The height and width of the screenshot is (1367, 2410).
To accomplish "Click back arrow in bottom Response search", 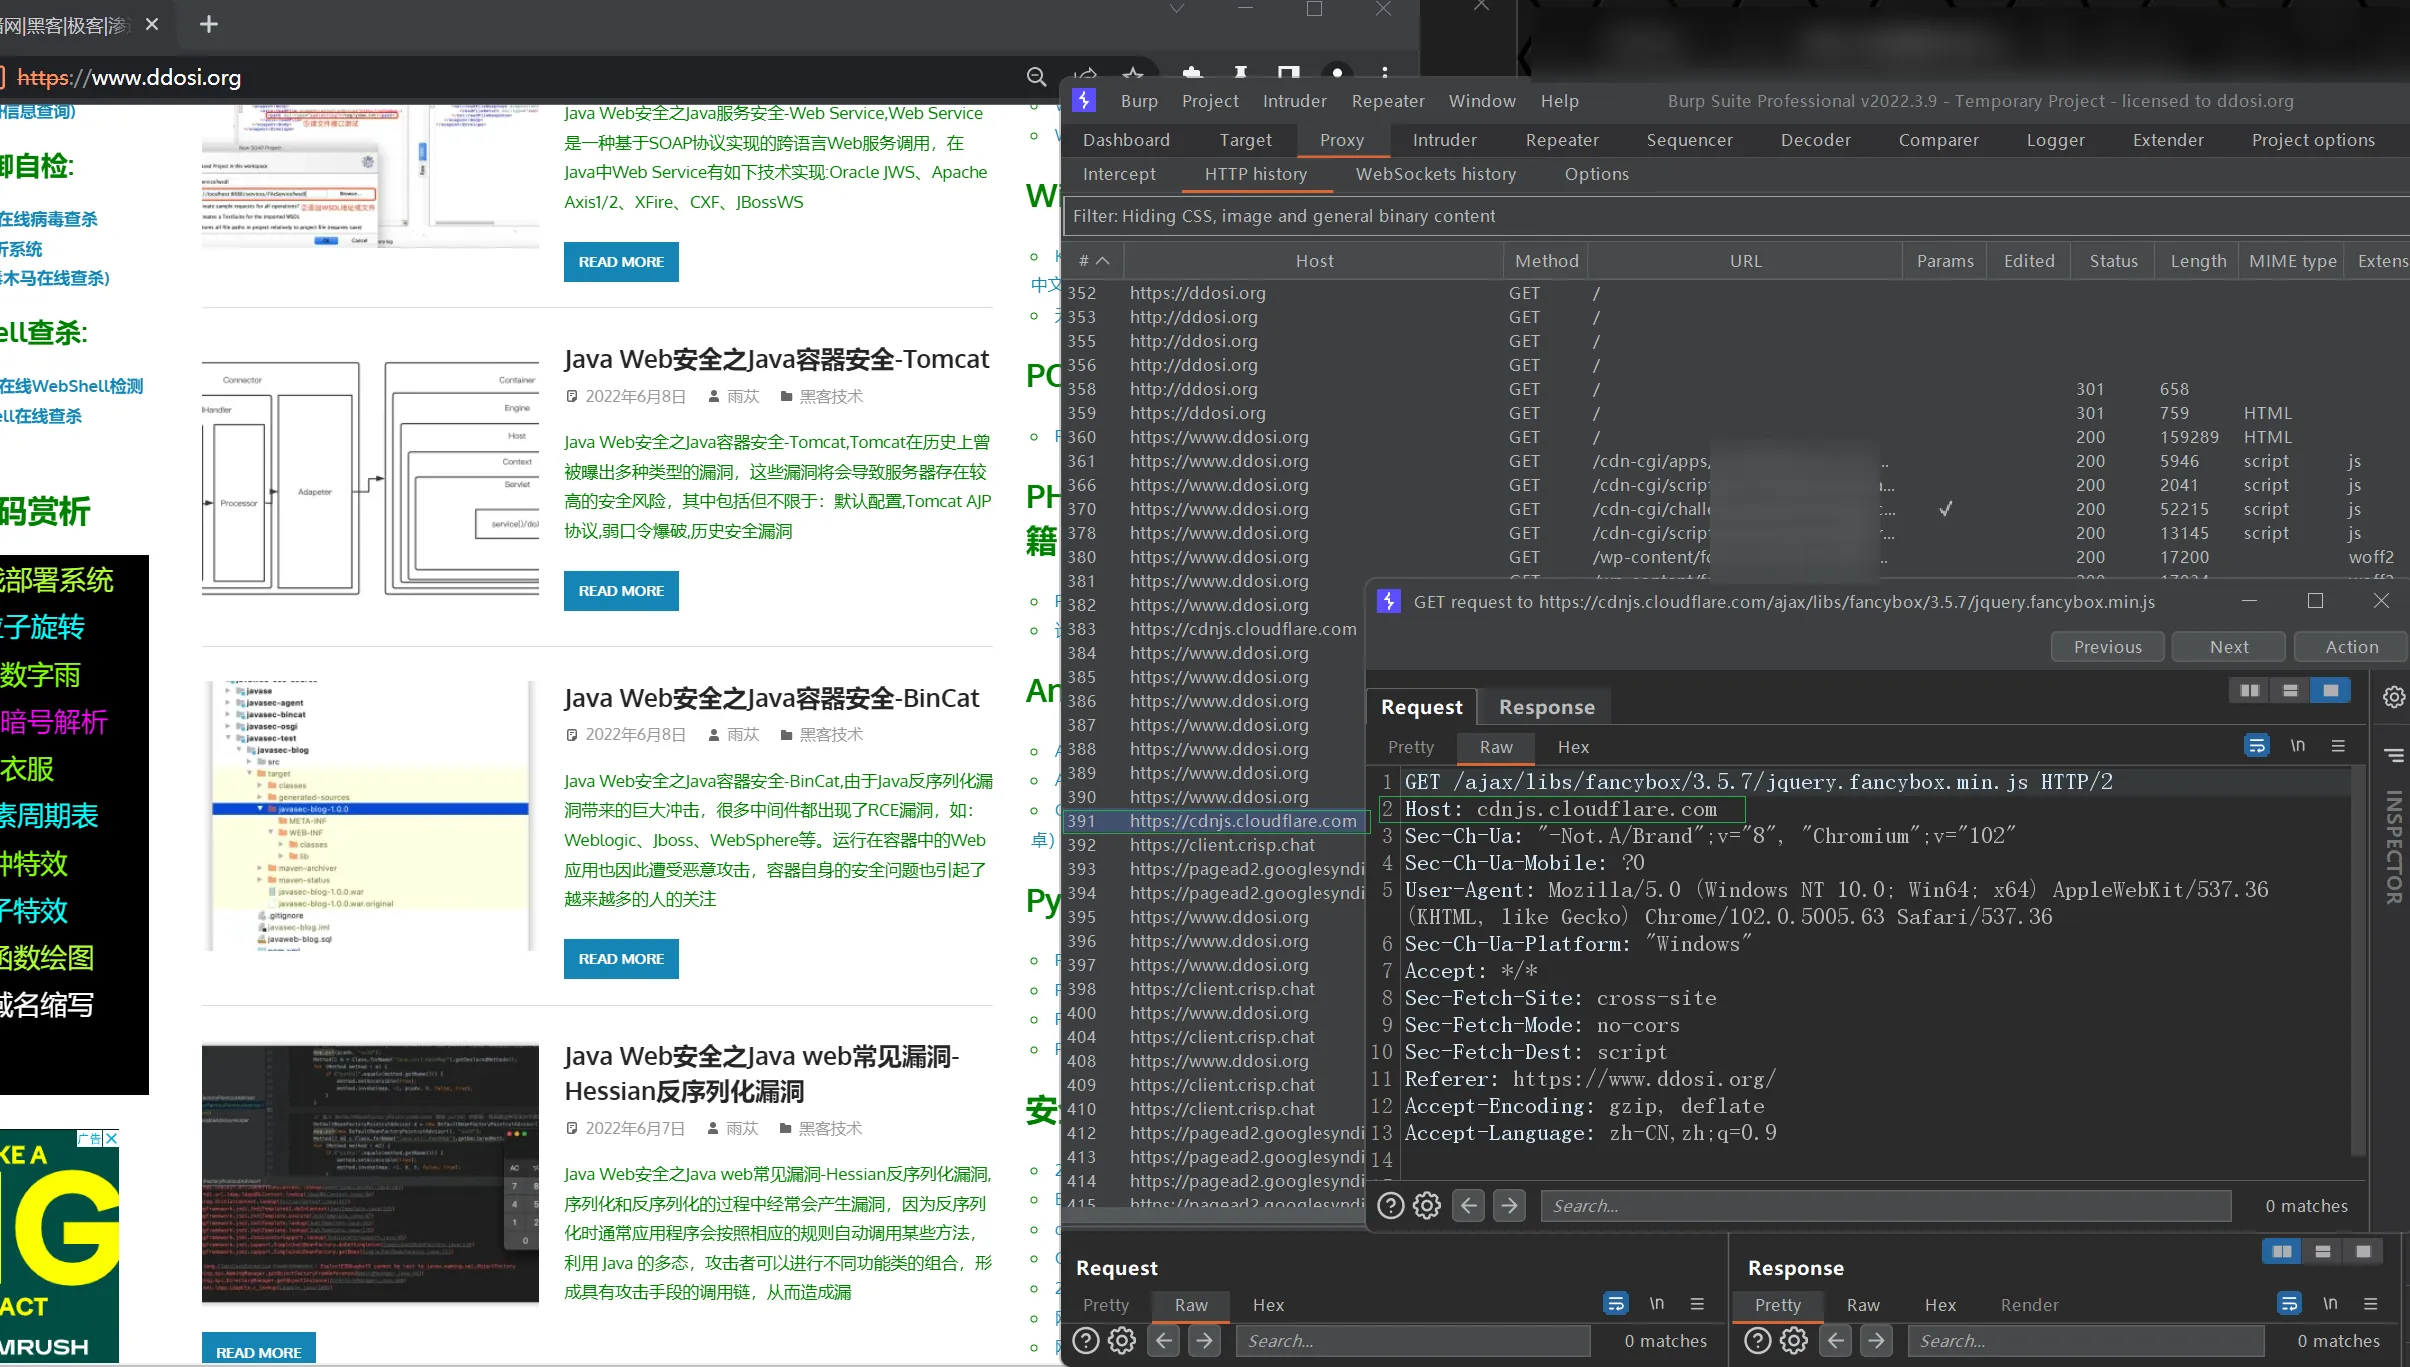I will [x=1836, y=1341].
